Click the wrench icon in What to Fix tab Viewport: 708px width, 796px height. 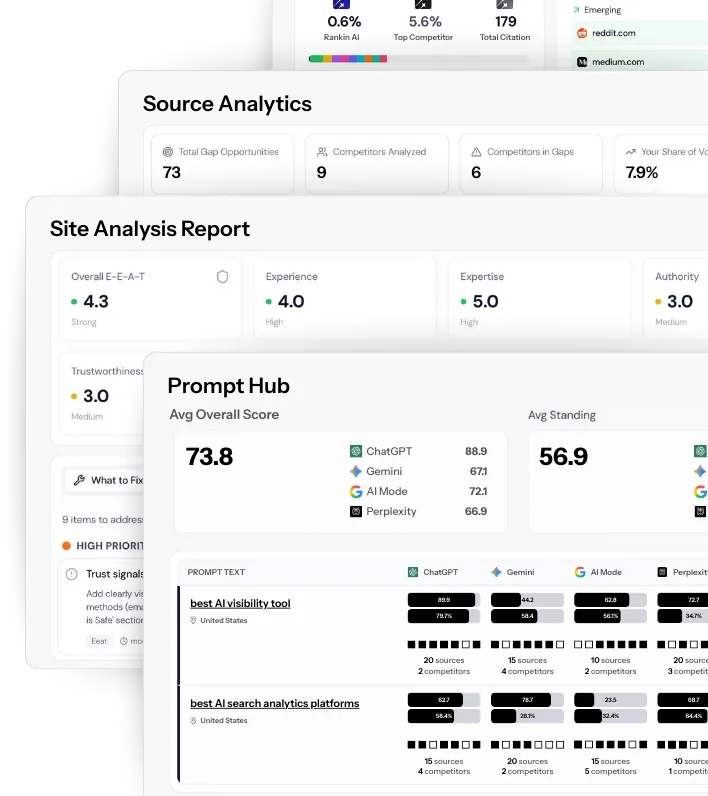click(x=79, y=480)
